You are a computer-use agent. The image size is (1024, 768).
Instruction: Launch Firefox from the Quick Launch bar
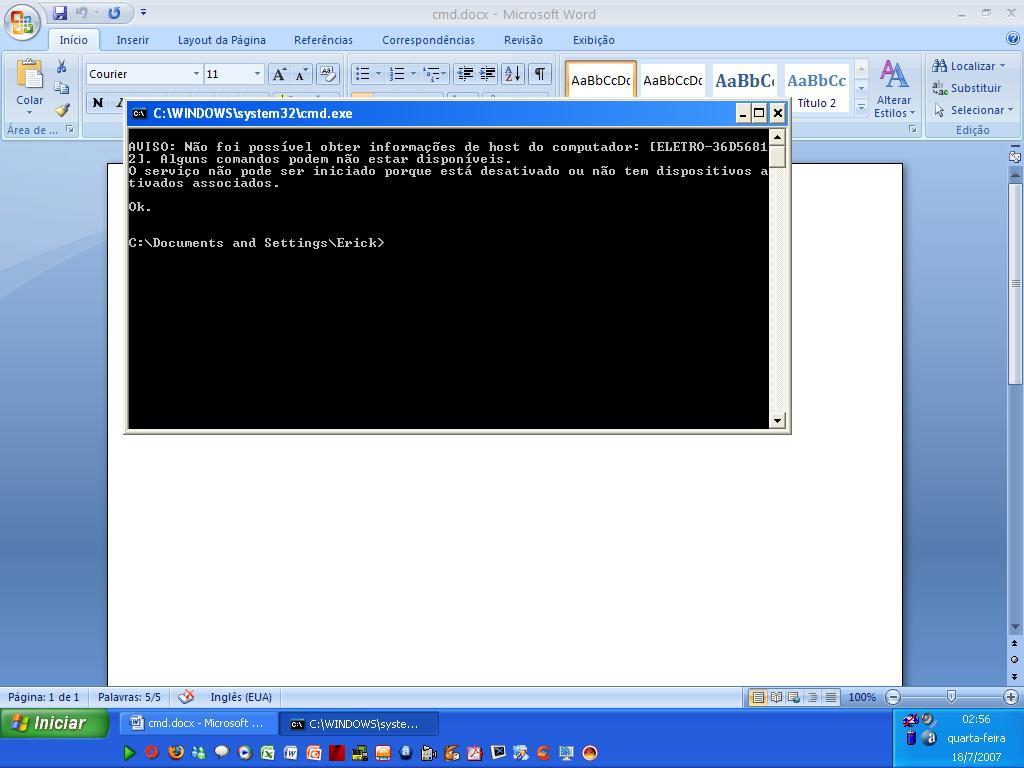point(175,753)
